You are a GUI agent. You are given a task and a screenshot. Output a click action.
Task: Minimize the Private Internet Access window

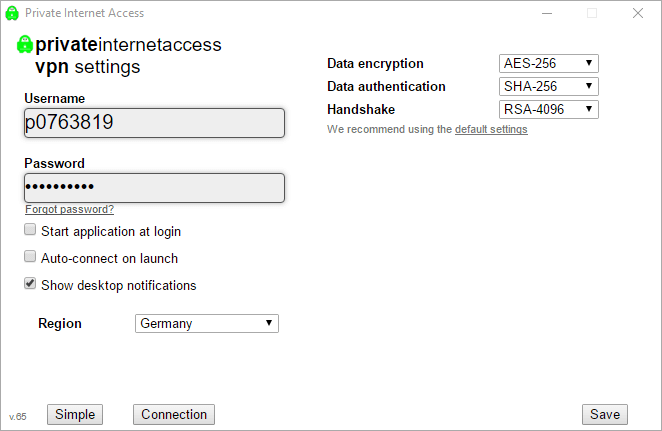pyautogui.click(x=547, y=14)
